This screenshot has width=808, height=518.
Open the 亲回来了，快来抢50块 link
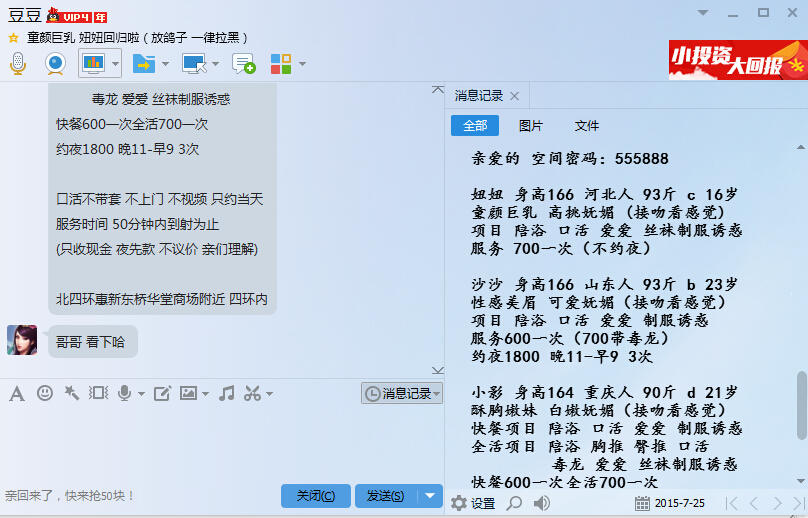click(70, 496)
